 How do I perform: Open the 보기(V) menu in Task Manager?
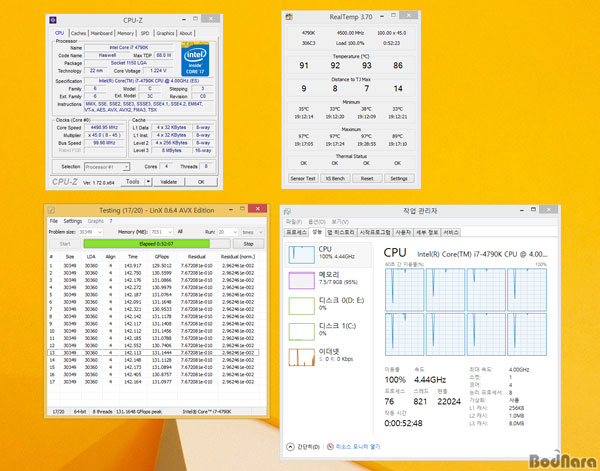point(340,222)
